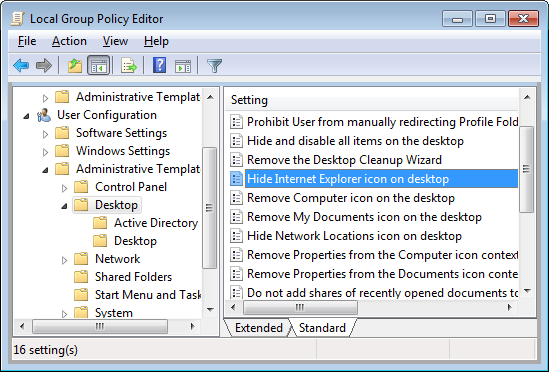Select Remove Properties from the Computer icon context
Image resolution: width=549 pixels, height=372 pixels.
[382, 254]
